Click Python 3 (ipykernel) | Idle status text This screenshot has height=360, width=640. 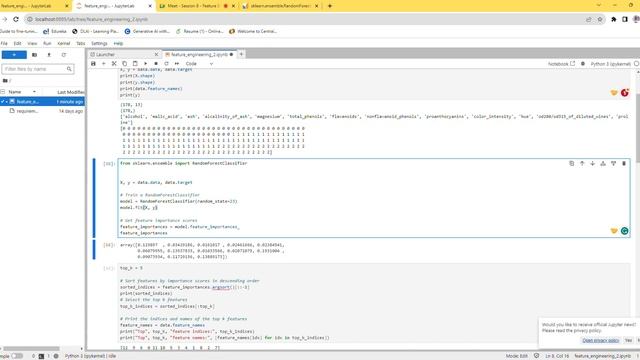[x=90, y=356]
